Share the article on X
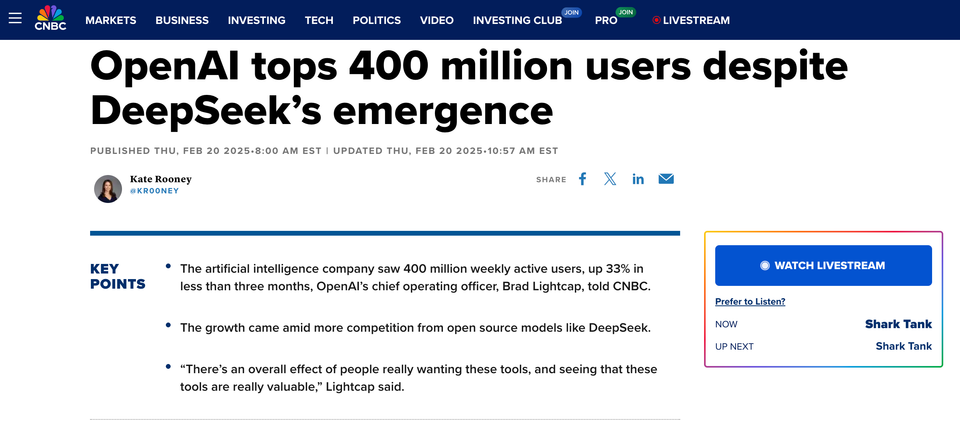960x433 pixels. (x=610, y=179)
